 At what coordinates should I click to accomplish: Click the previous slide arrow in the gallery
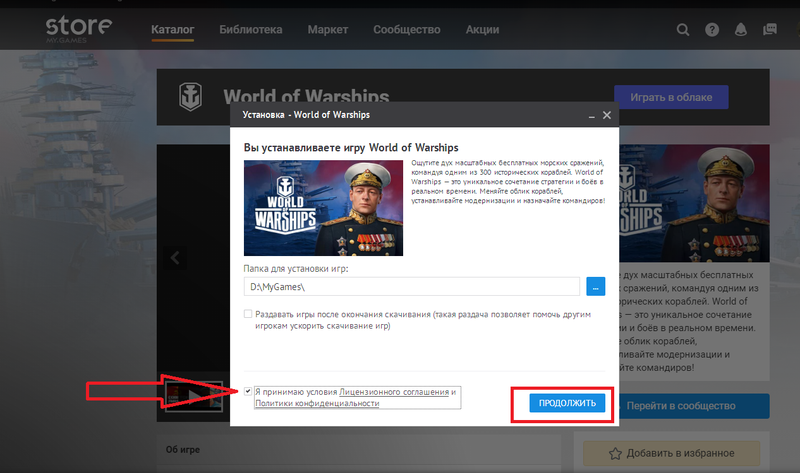coord(175,258)
